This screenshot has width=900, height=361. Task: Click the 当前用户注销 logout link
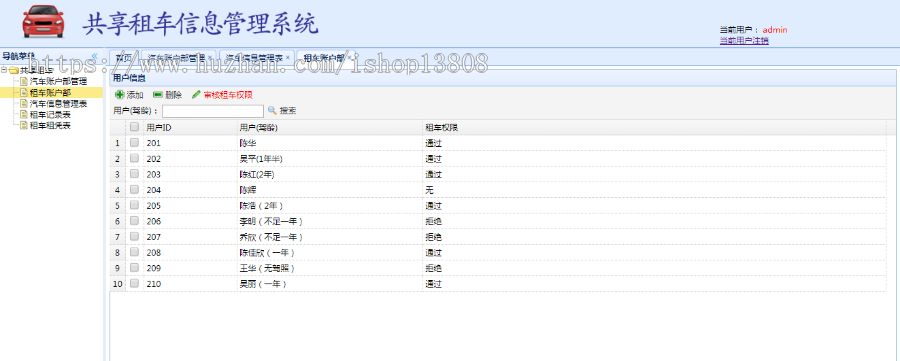(x=744, y=40)
